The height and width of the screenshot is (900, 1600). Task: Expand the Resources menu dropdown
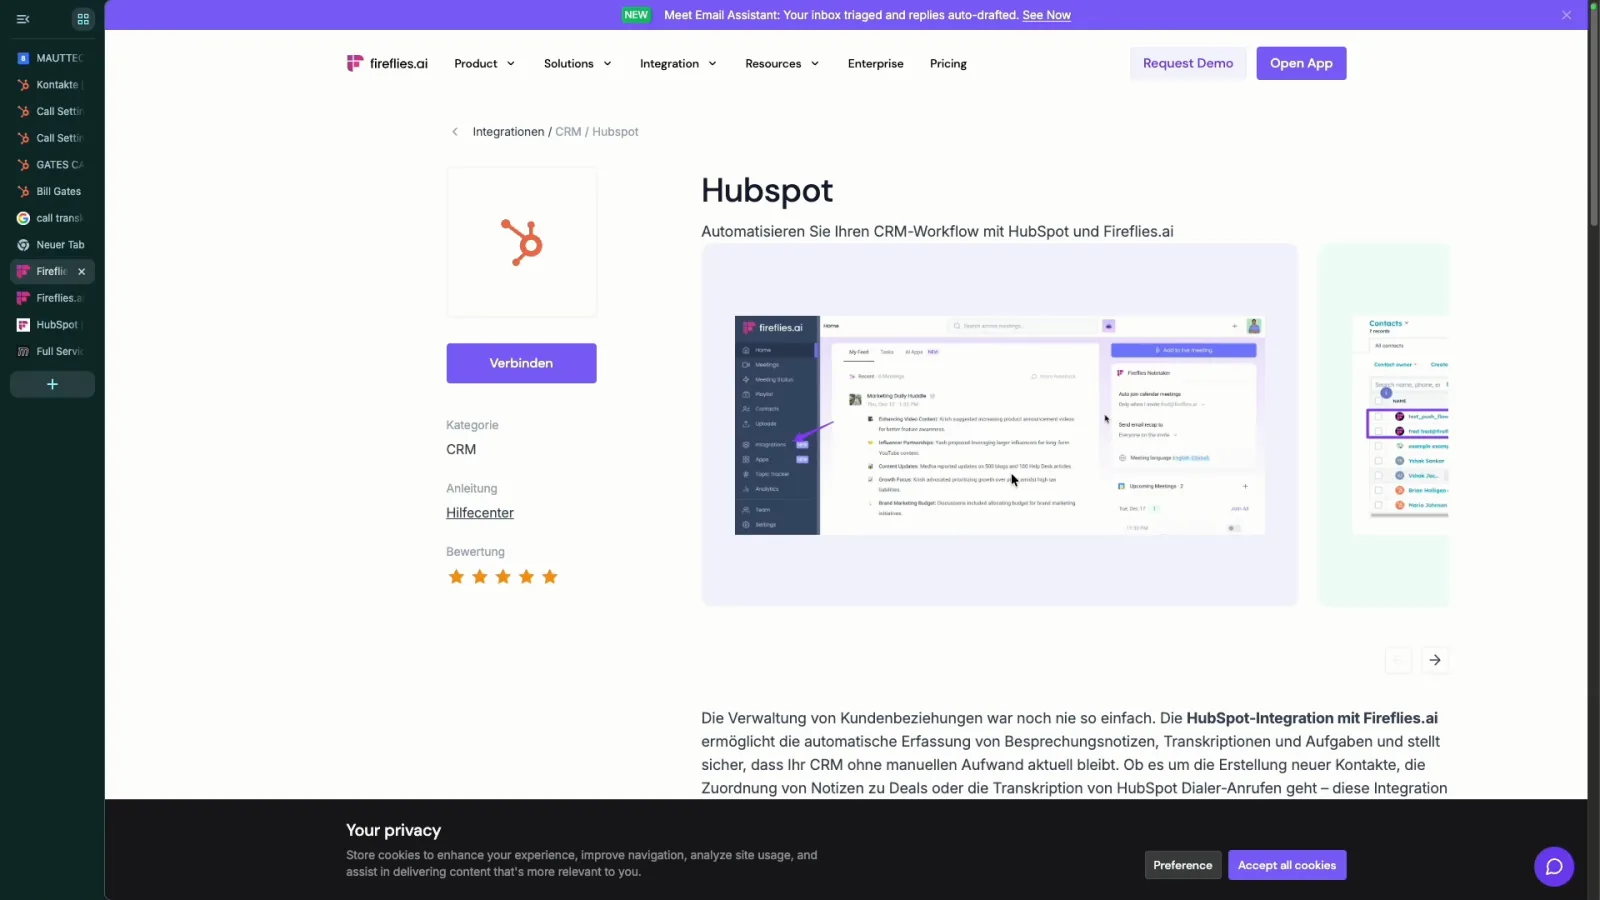coord(782,63)
